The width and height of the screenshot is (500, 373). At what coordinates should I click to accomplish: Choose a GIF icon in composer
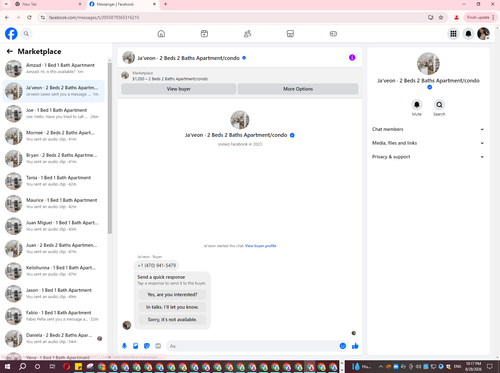(x=158, y=346)
